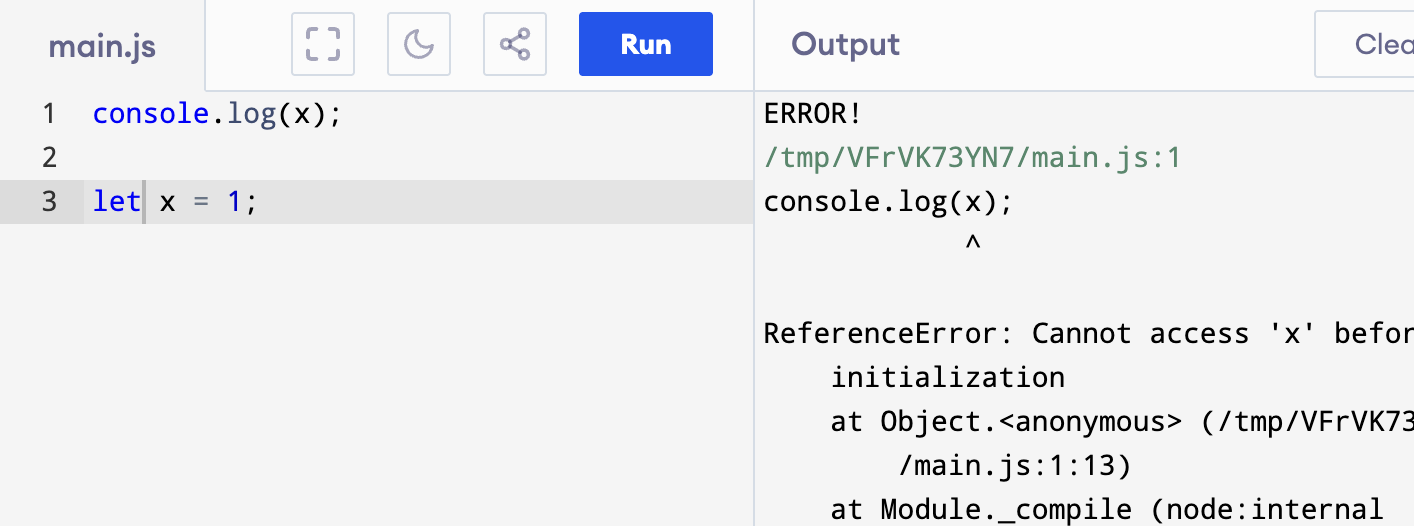The width and height of the screenshot is (1414, 526).
Task: Click the green /tmp main.js:1 path in output
Action: (973, 158)
